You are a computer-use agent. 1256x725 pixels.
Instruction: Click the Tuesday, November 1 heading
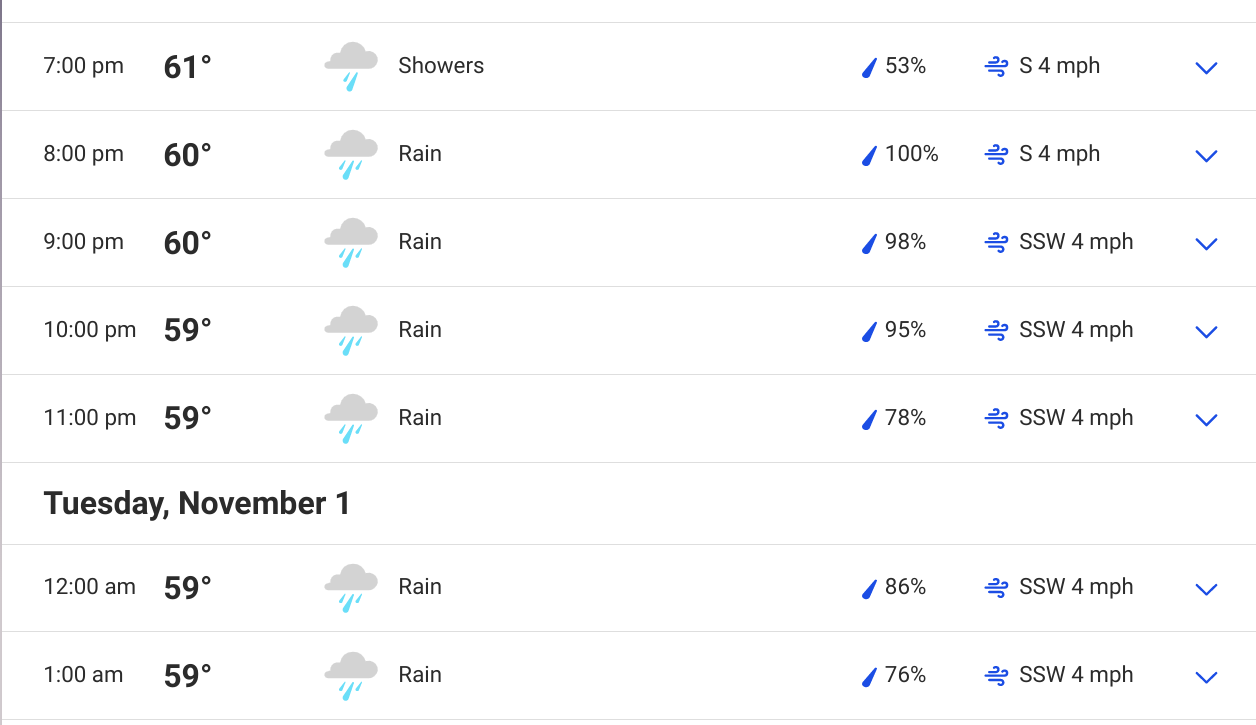[x=197, y=503]
